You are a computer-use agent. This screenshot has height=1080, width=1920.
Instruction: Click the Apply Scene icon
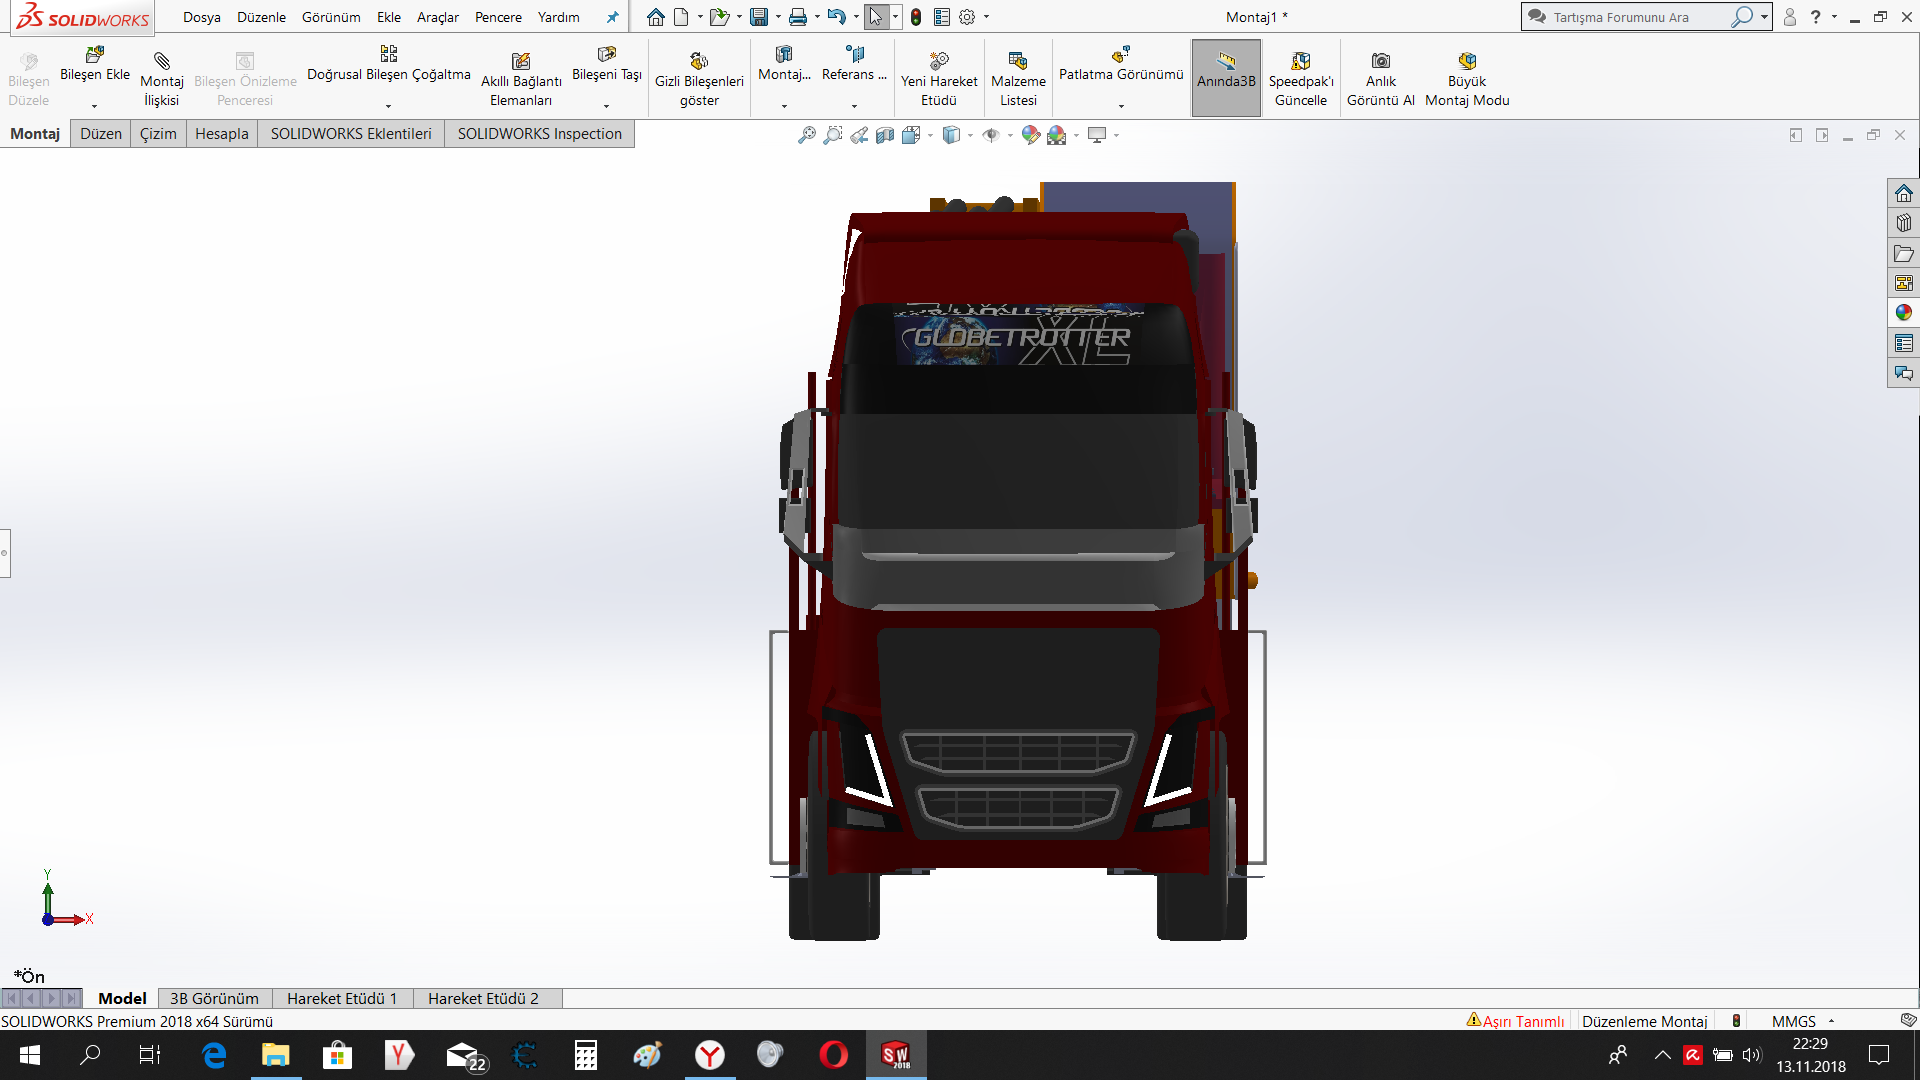point(1056,135)
